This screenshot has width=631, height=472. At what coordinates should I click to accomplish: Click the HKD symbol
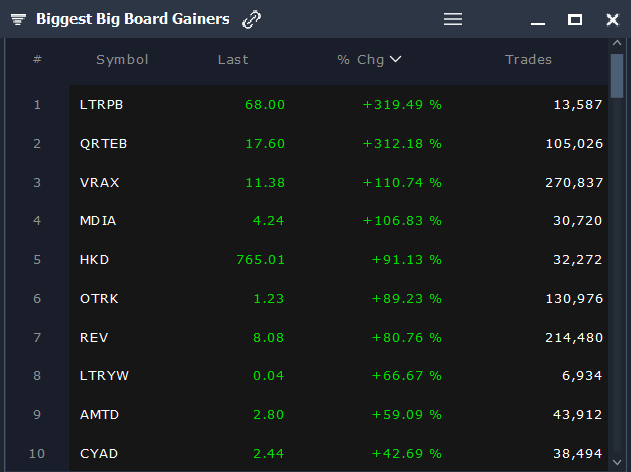95,260
